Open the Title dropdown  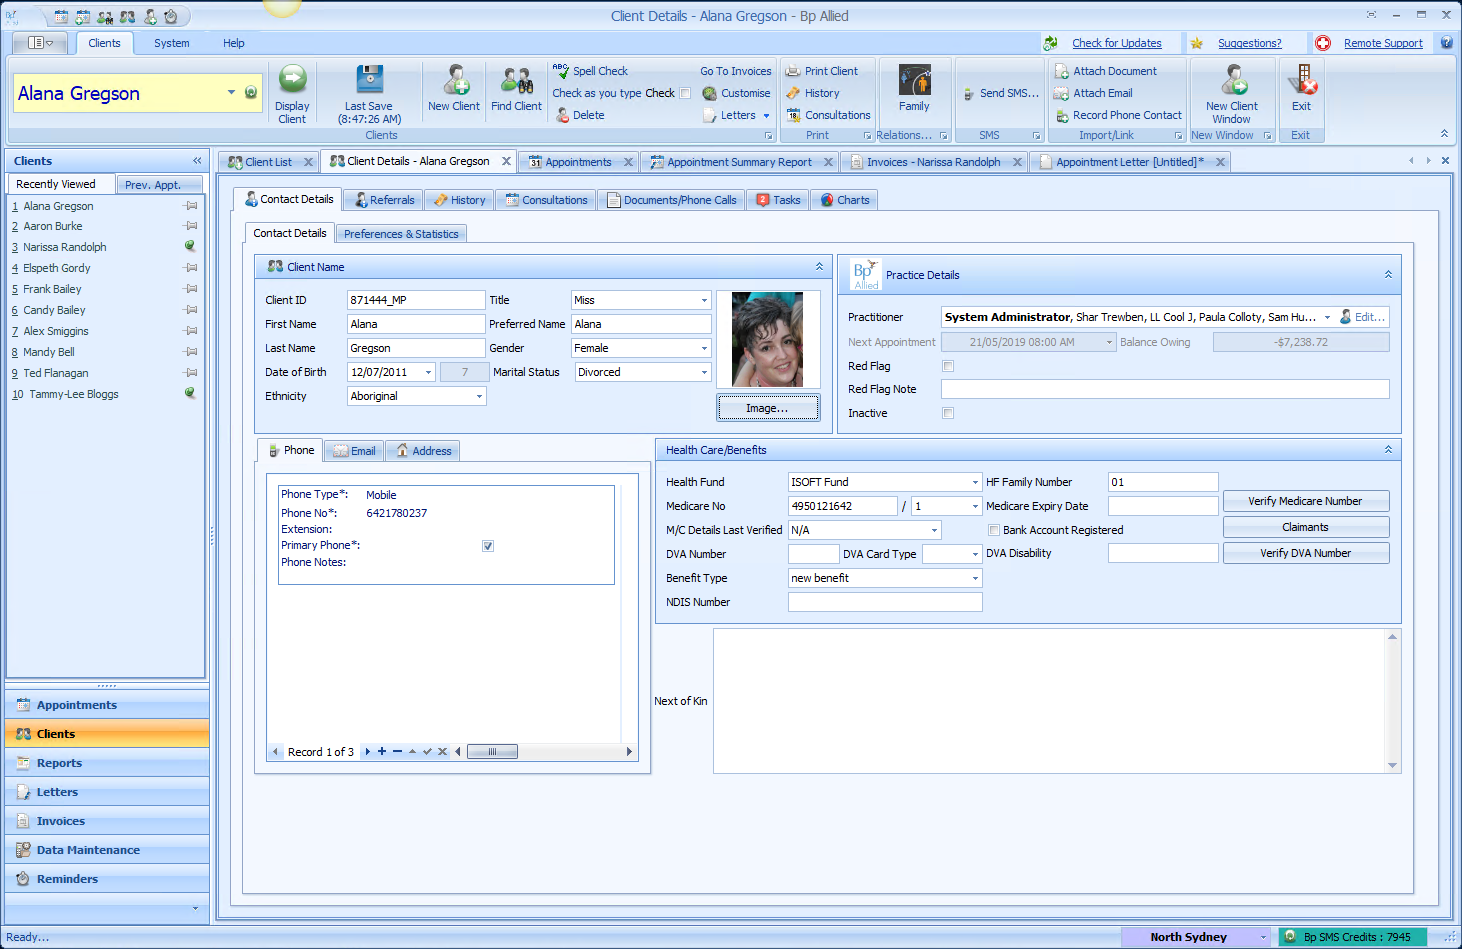coord(704,300)
